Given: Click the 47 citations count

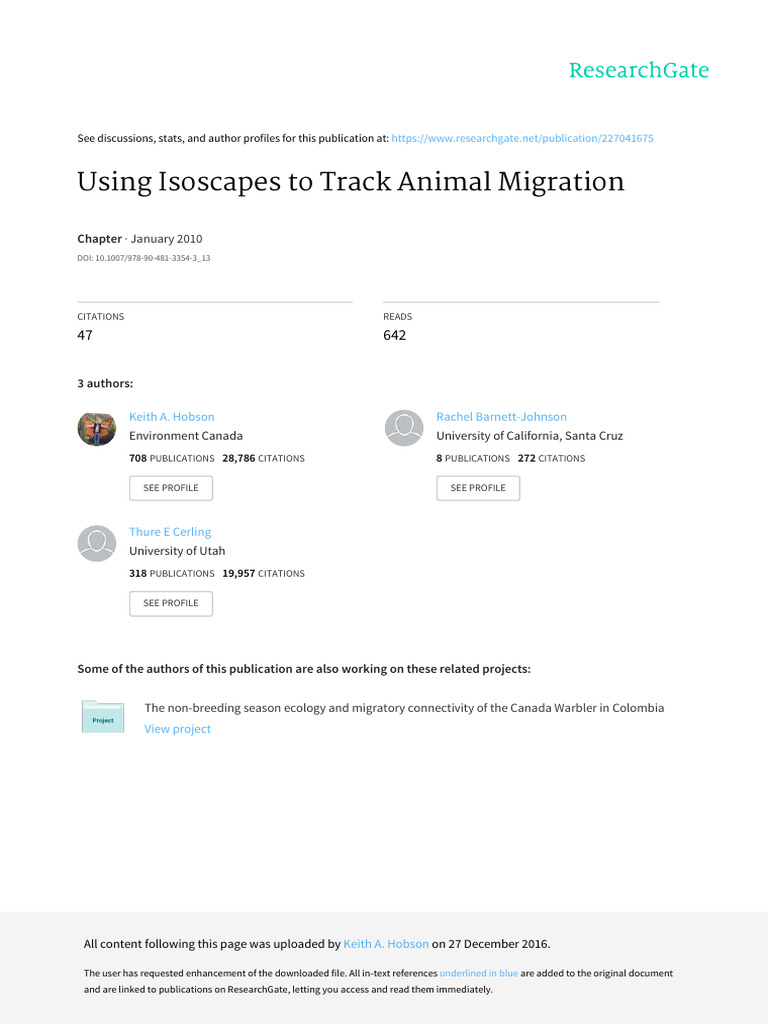Looking at the screenshot, I should click(85, 335).
